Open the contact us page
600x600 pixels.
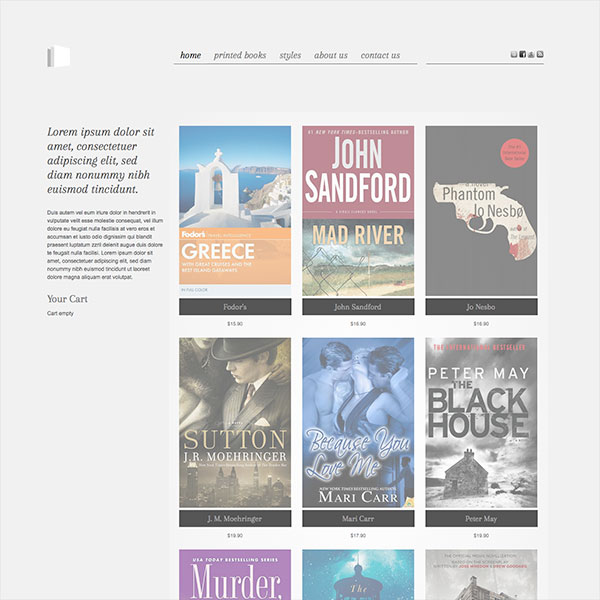click(x=380, y=55)
